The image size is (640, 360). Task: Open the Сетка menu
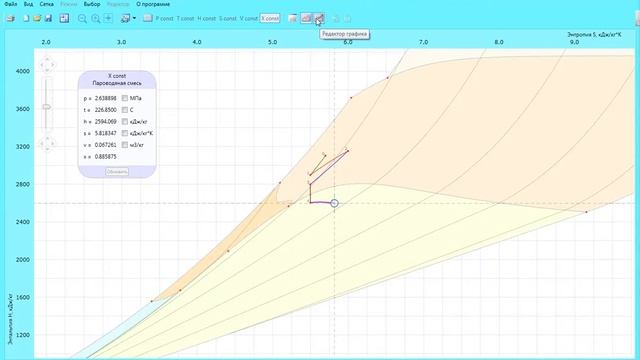pos(47,4)
